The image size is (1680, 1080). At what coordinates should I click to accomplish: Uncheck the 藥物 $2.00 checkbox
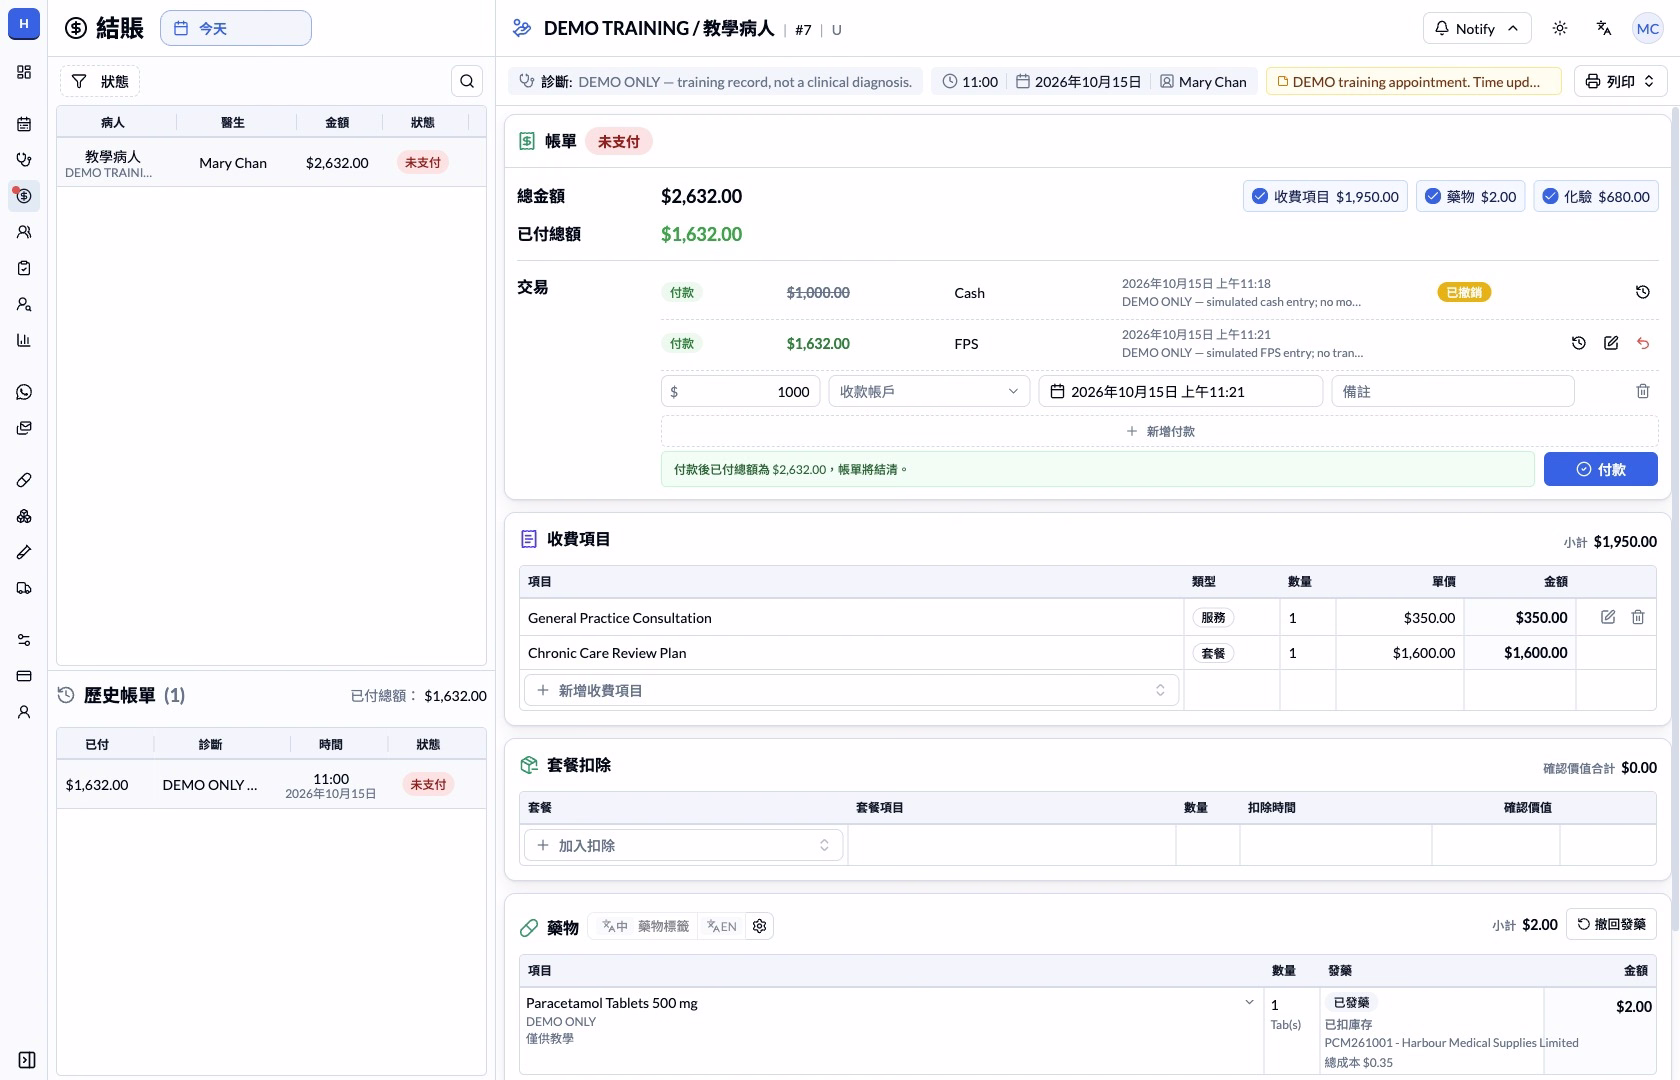pos(1433,196)
